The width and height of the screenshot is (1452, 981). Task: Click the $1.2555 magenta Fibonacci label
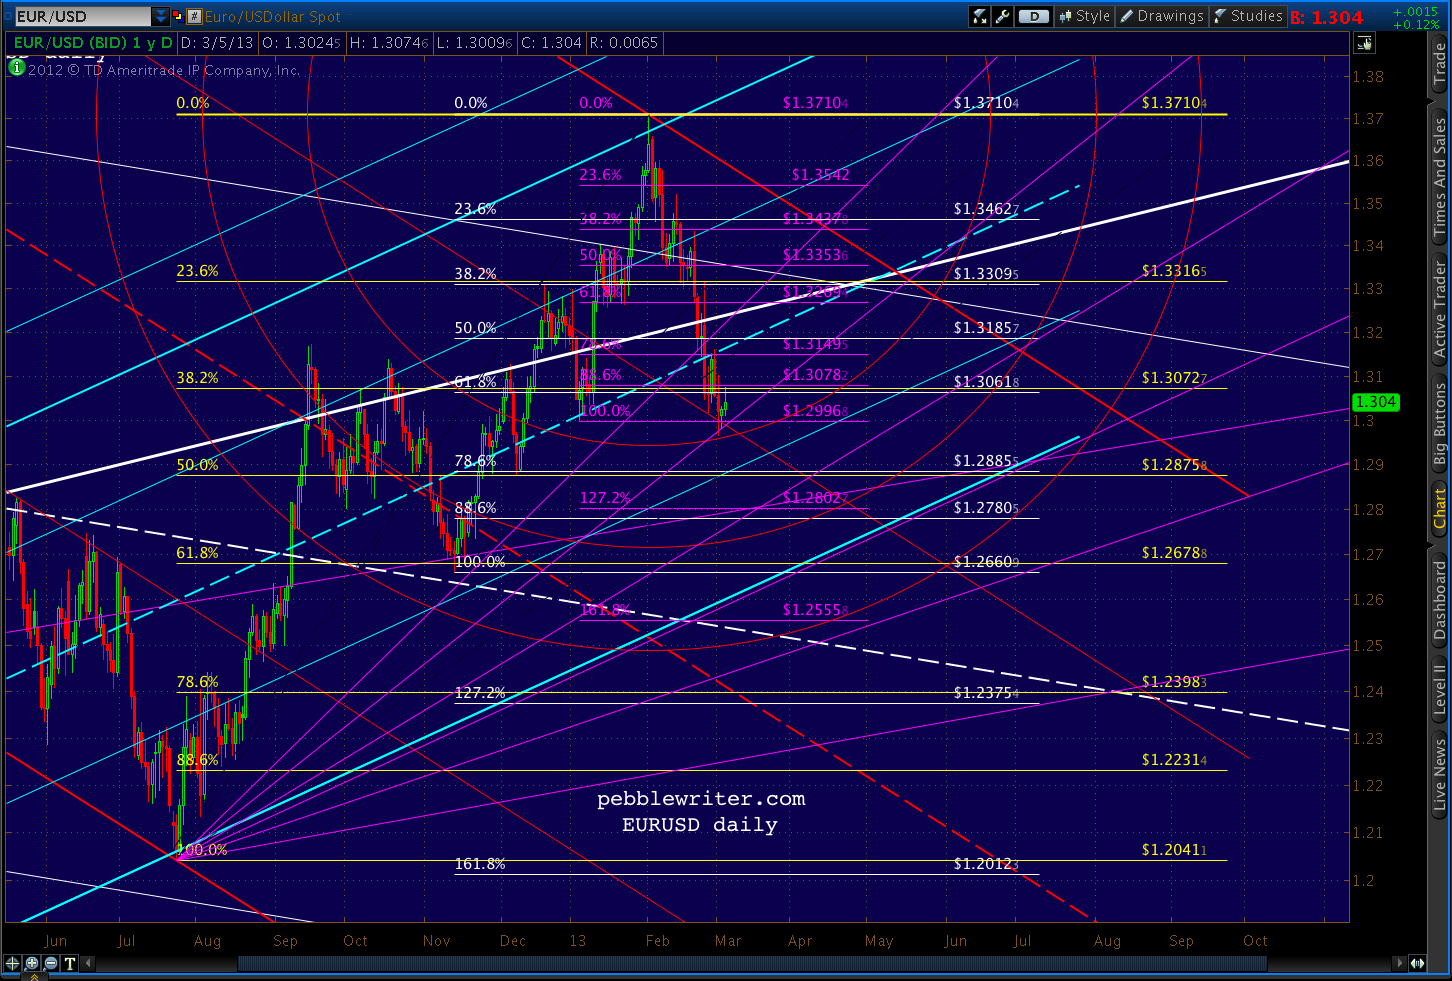[815, 610]
